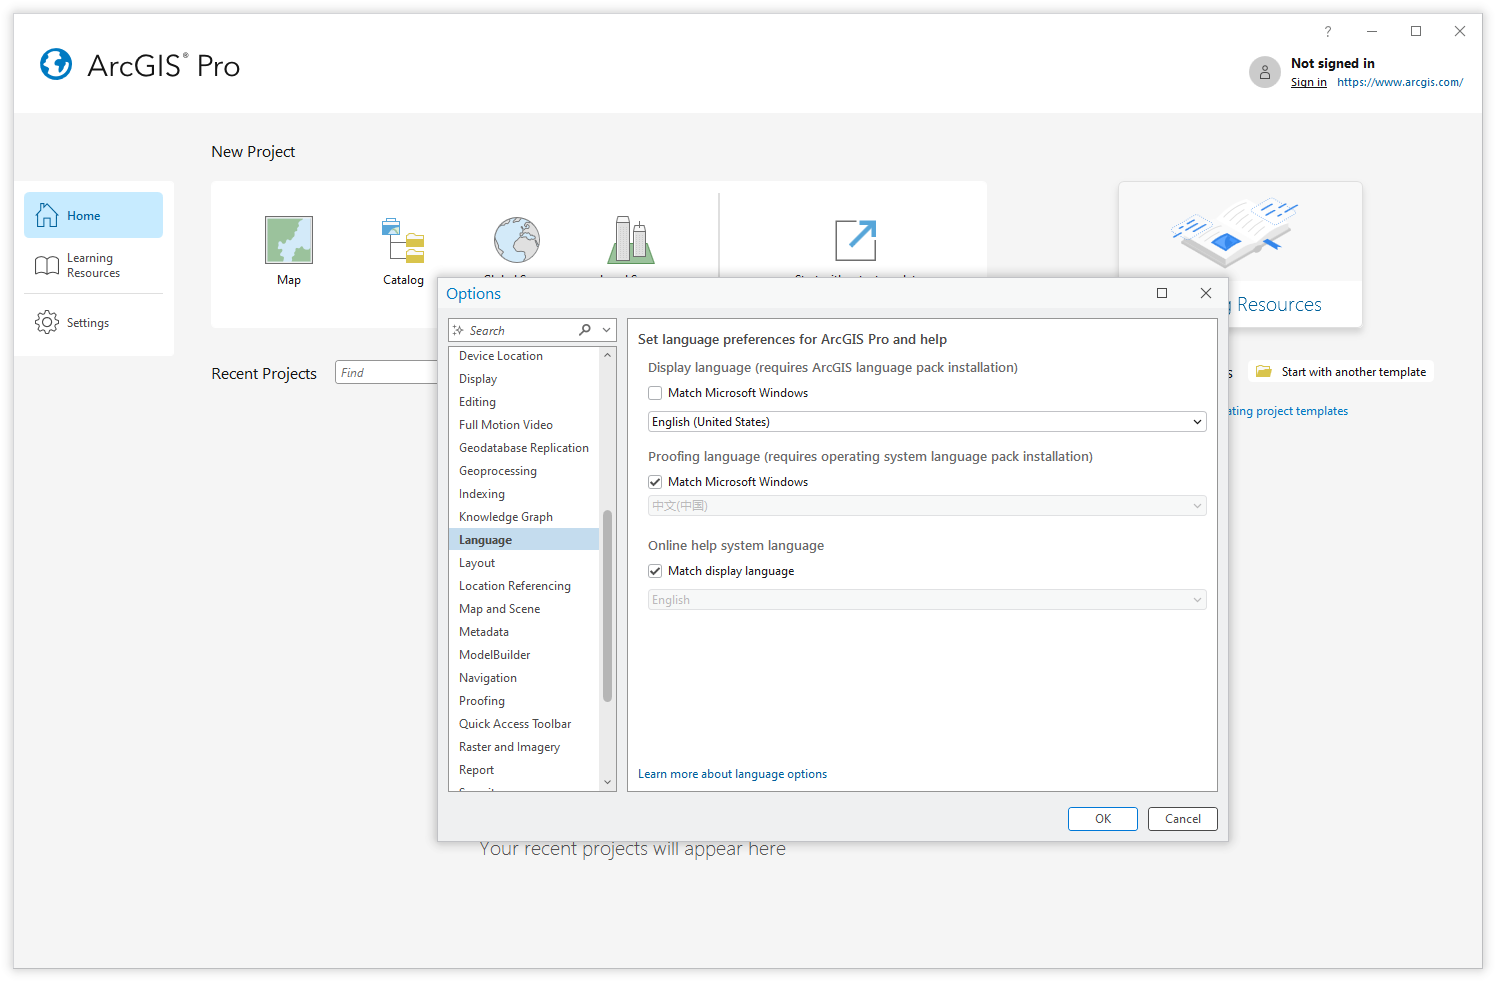The width and height of the screenshot is (1496, 982).
Task: Click the Start with another template folder icon
Action: pos(1264,371)
